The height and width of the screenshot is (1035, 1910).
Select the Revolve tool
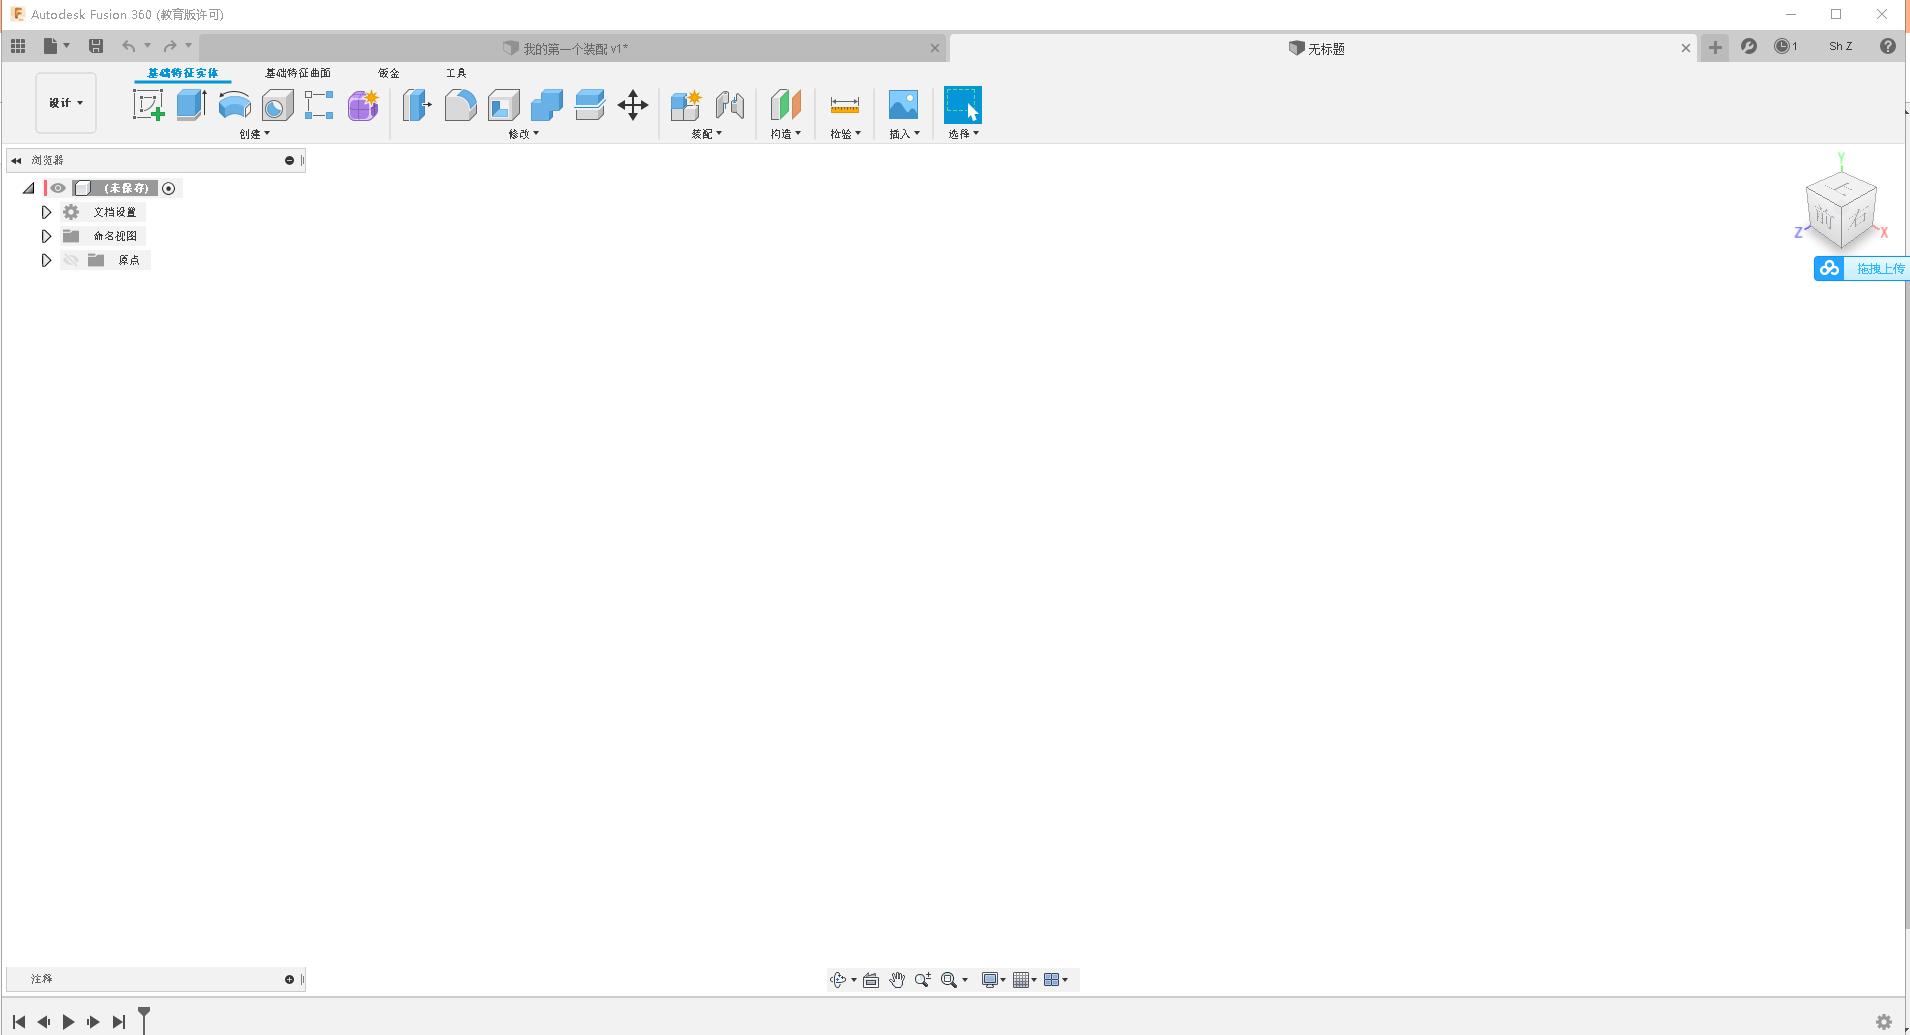coord(233,105)
